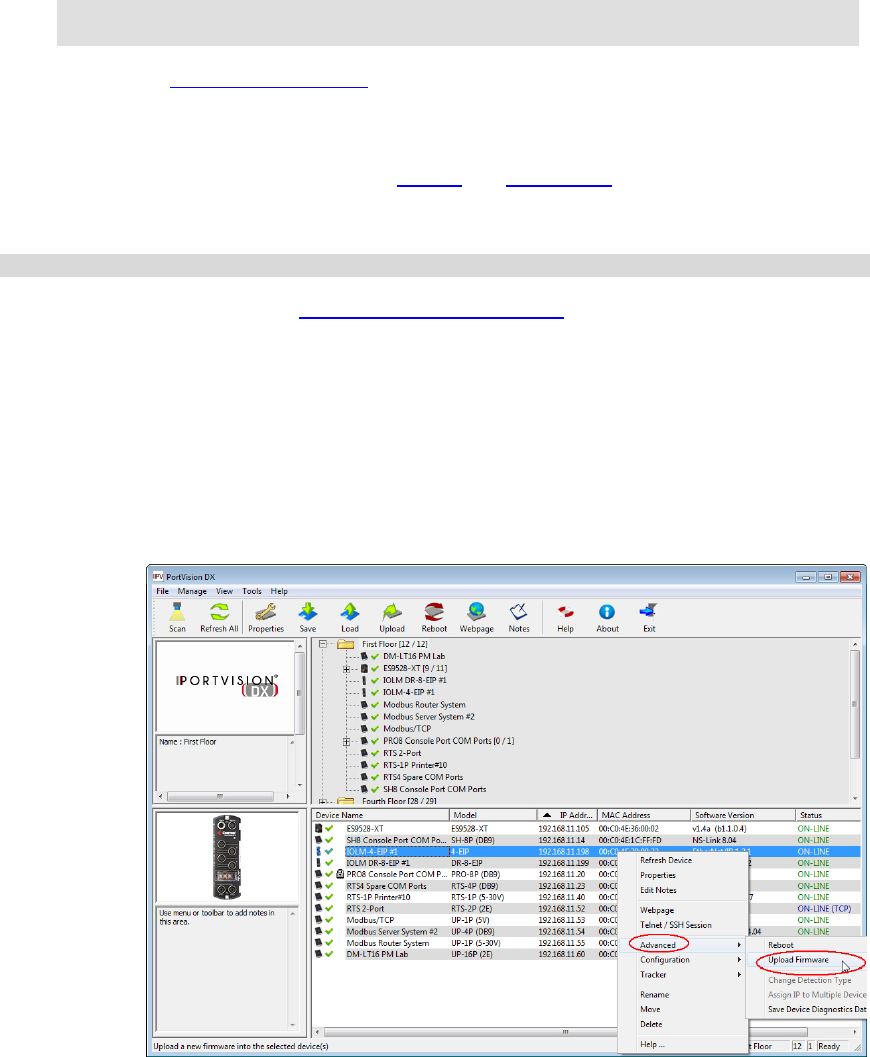This screenshot has width=870, height=1057.
Task: Click green checkmark beside RTS 2-Port in tree
Action: pos(375,754)
